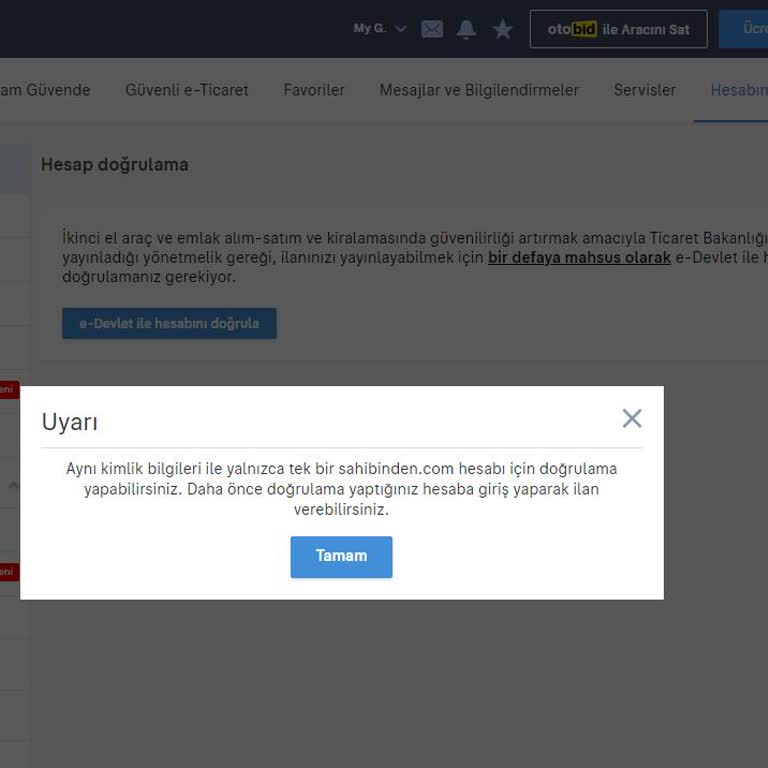
Task: Open Mesajlar ve Bilgilendirmeler tab
Action: click(x=479, y=90)
